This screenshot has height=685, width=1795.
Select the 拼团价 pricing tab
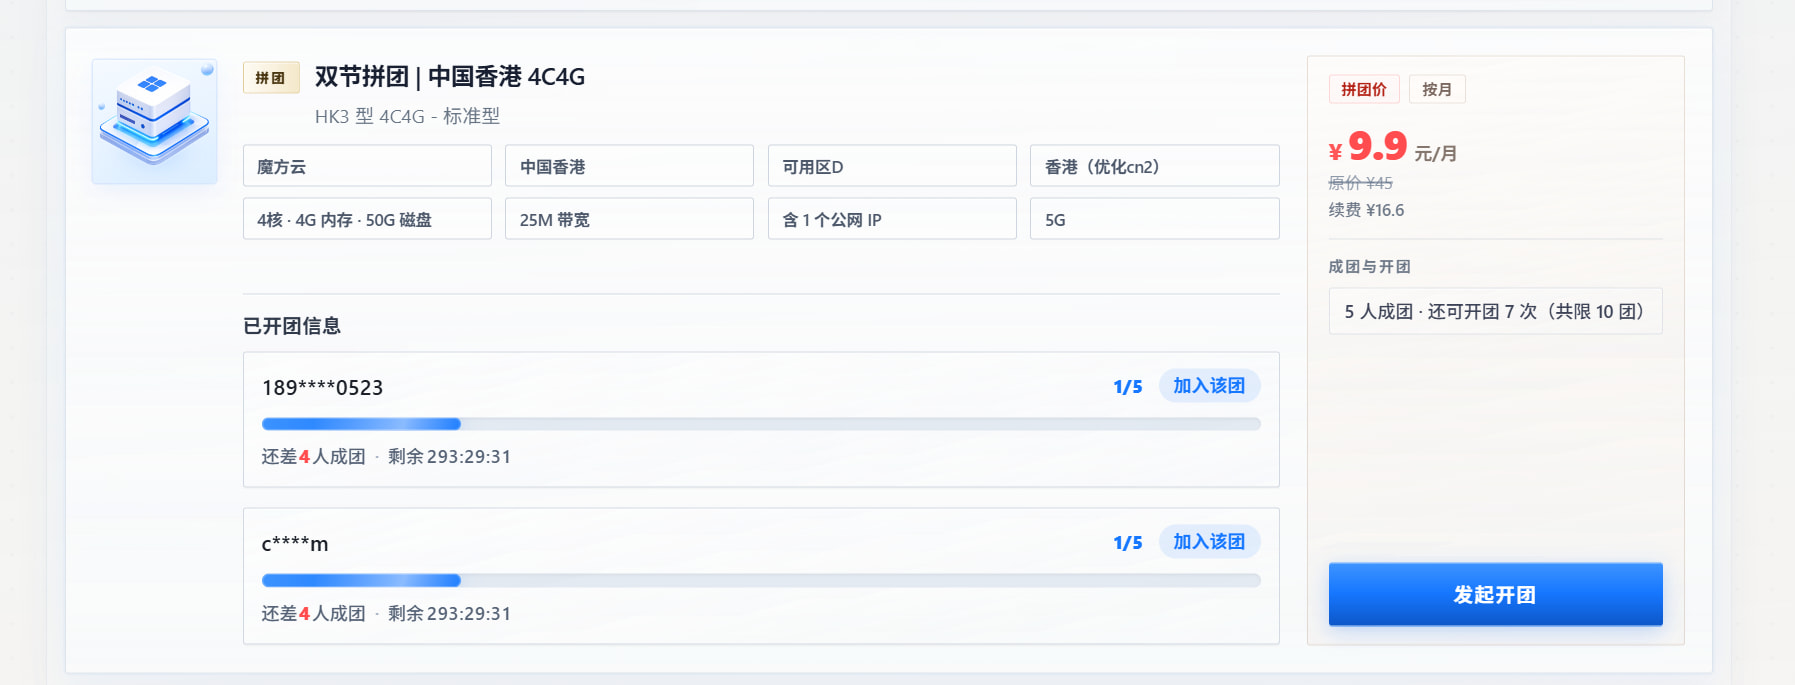1364,89
